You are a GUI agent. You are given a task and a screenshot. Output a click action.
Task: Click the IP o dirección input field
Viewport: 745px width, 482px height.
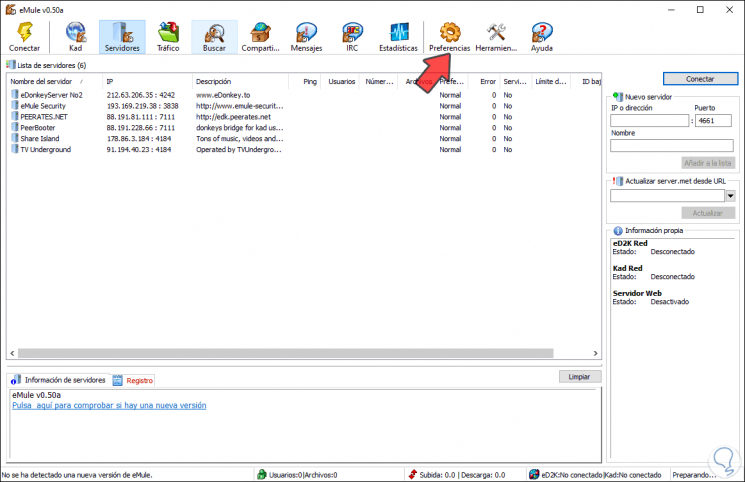[x=649, y=121]
